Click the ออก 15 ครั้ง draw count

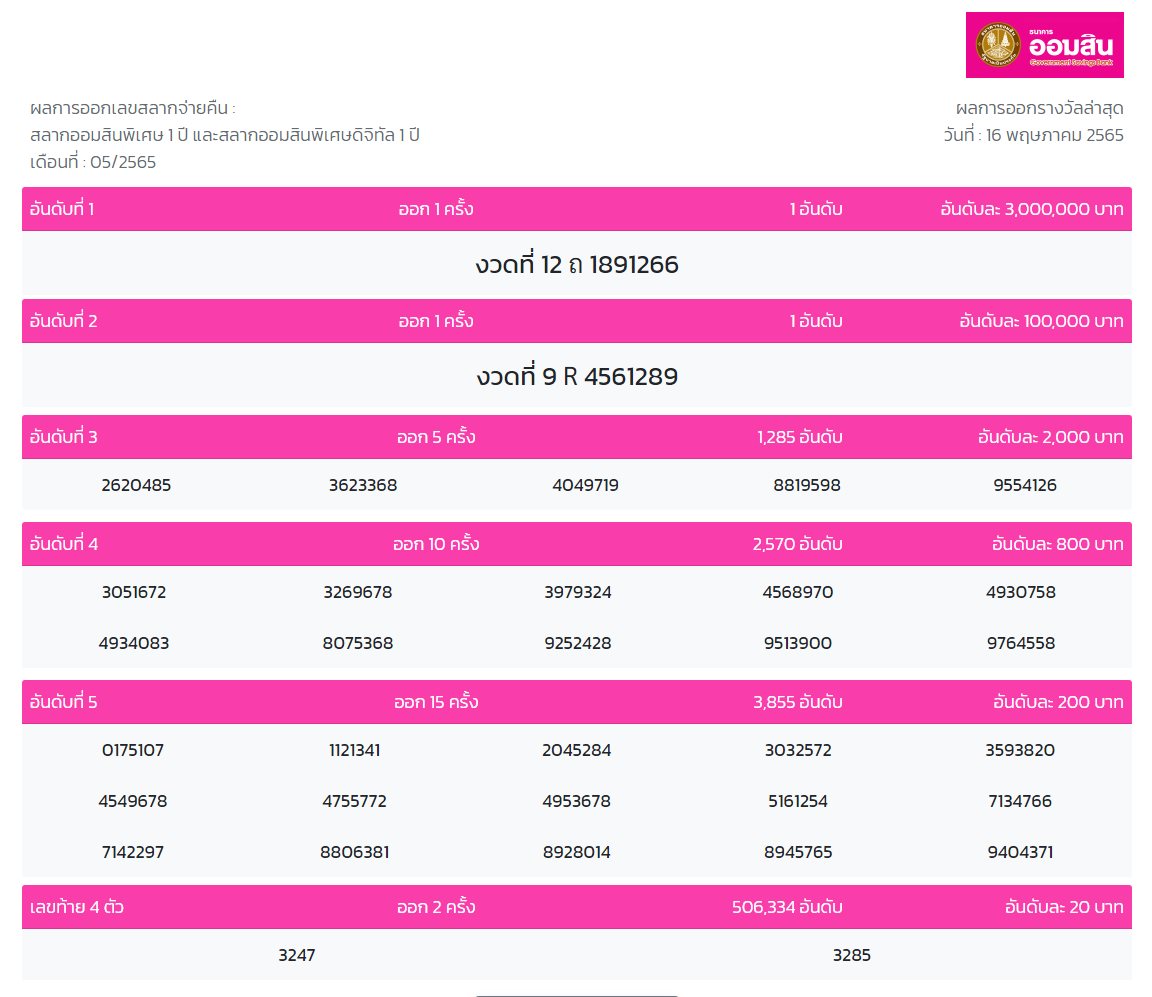(x=436, y=702)
